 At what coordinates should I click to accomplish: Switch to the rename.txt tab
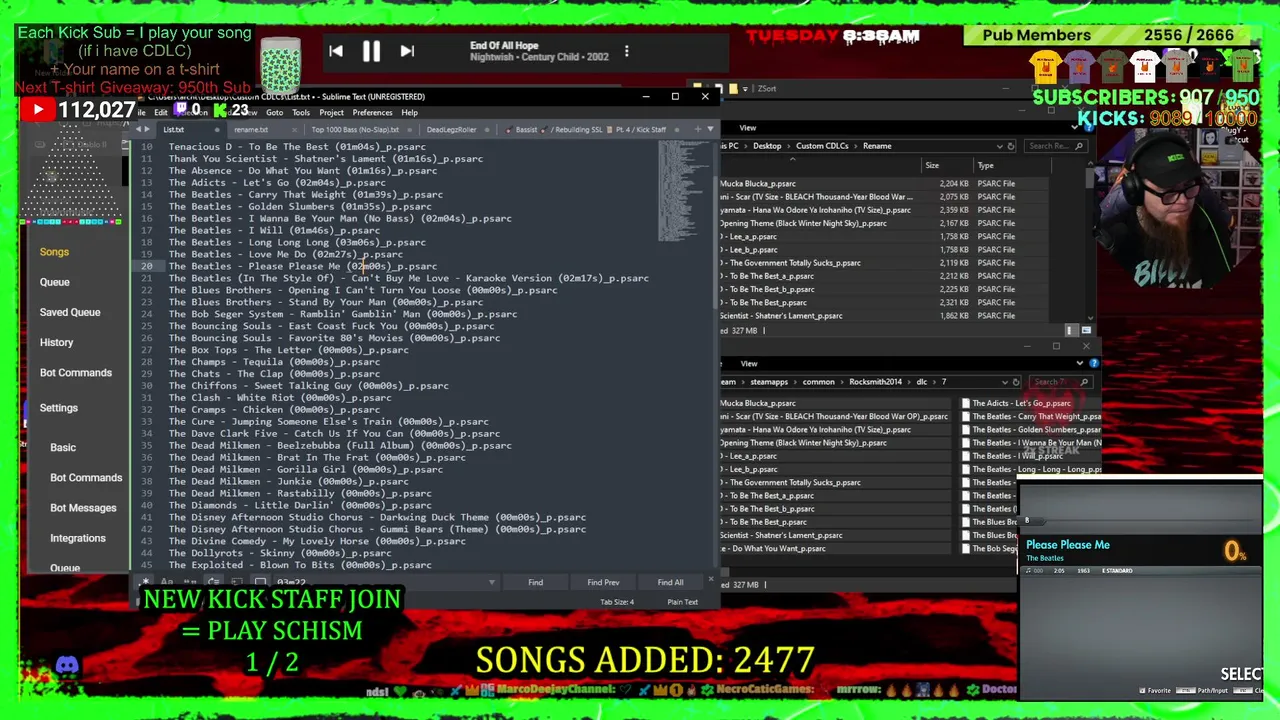tap(251, 130)
